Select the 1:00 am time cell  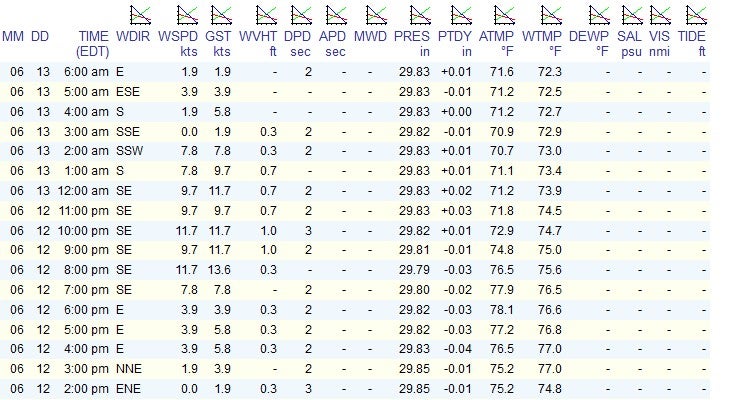tap(86, 171)
